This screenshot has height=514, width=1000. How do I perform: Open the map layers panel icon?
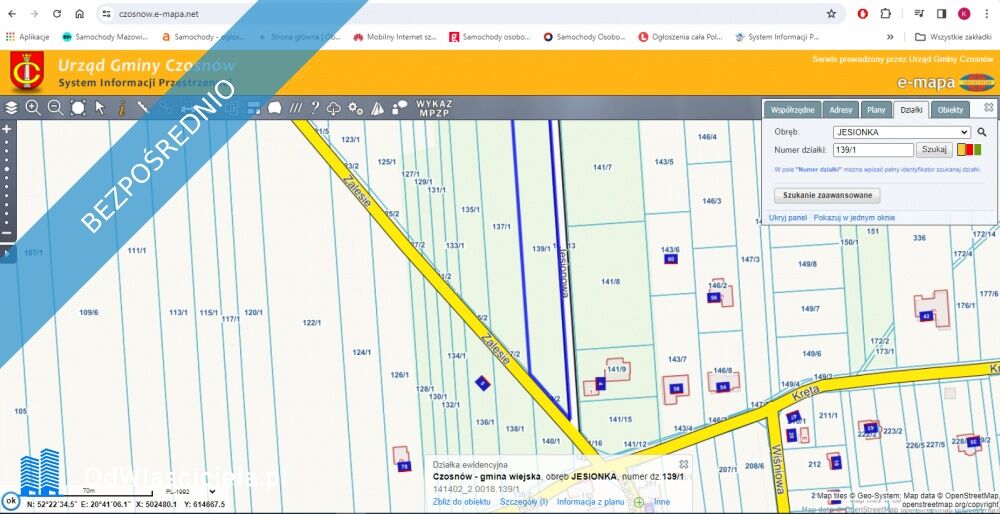pos(11,107)
